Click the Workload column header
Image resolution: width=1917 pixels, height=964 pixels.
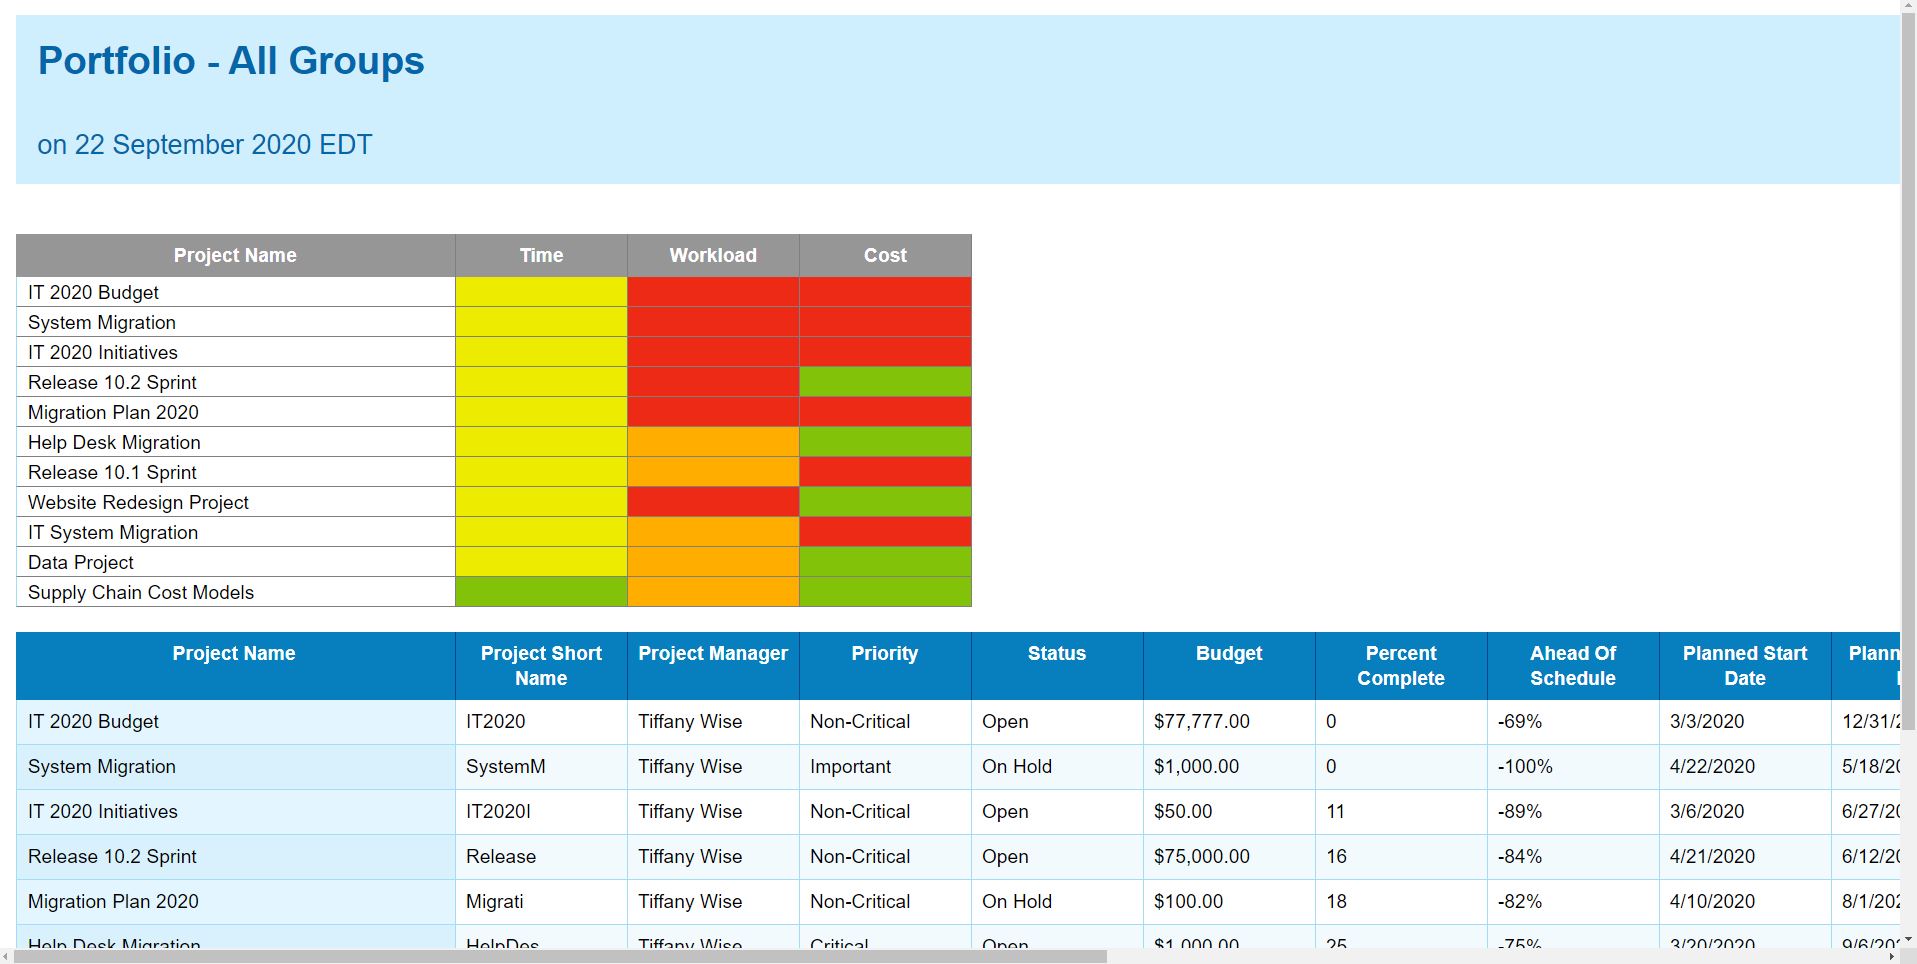coord(713,255)
